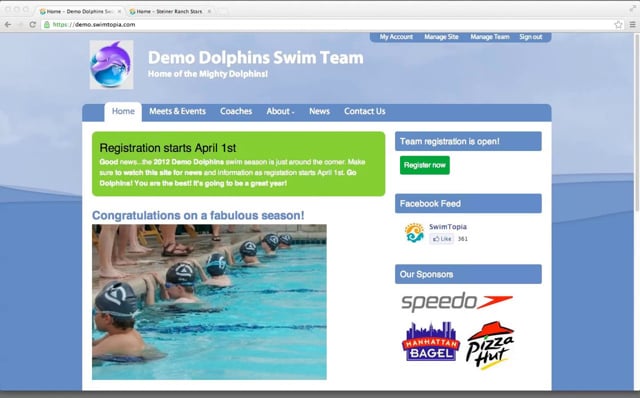Image resolution: width=640 pixels, height=398 pixels.
Task: Open the News page
Action: 319,111
